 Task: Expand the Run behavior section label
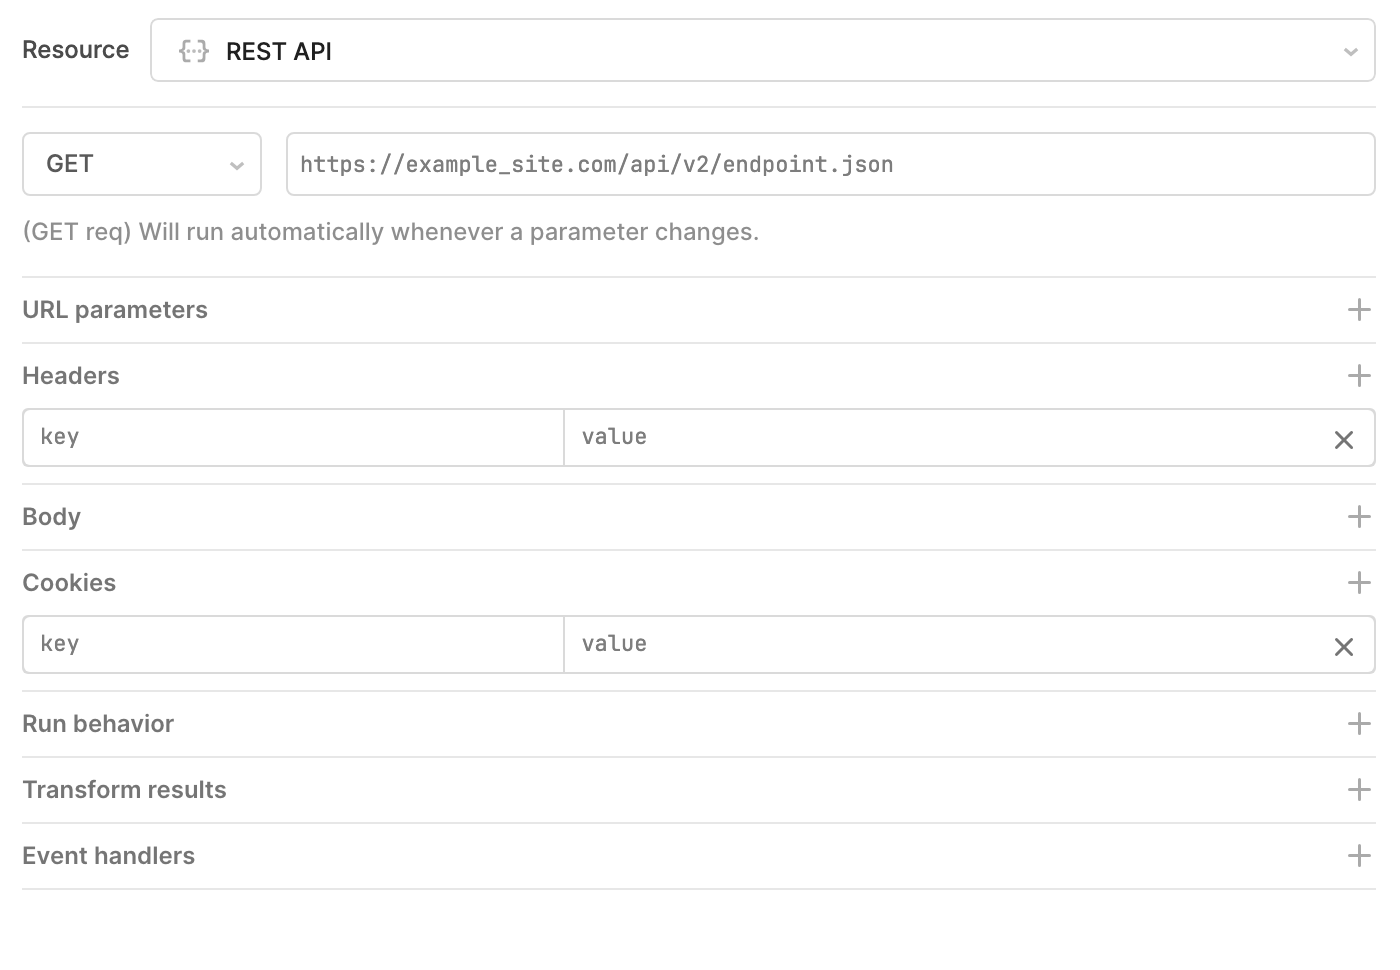(x=98, y=724)
